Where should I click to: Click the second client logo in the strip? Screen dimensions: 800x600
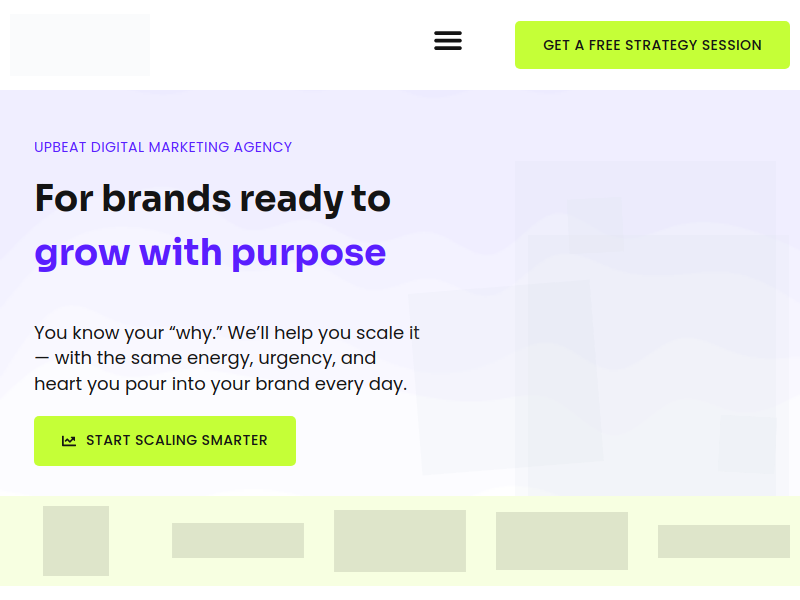(238, 541)
